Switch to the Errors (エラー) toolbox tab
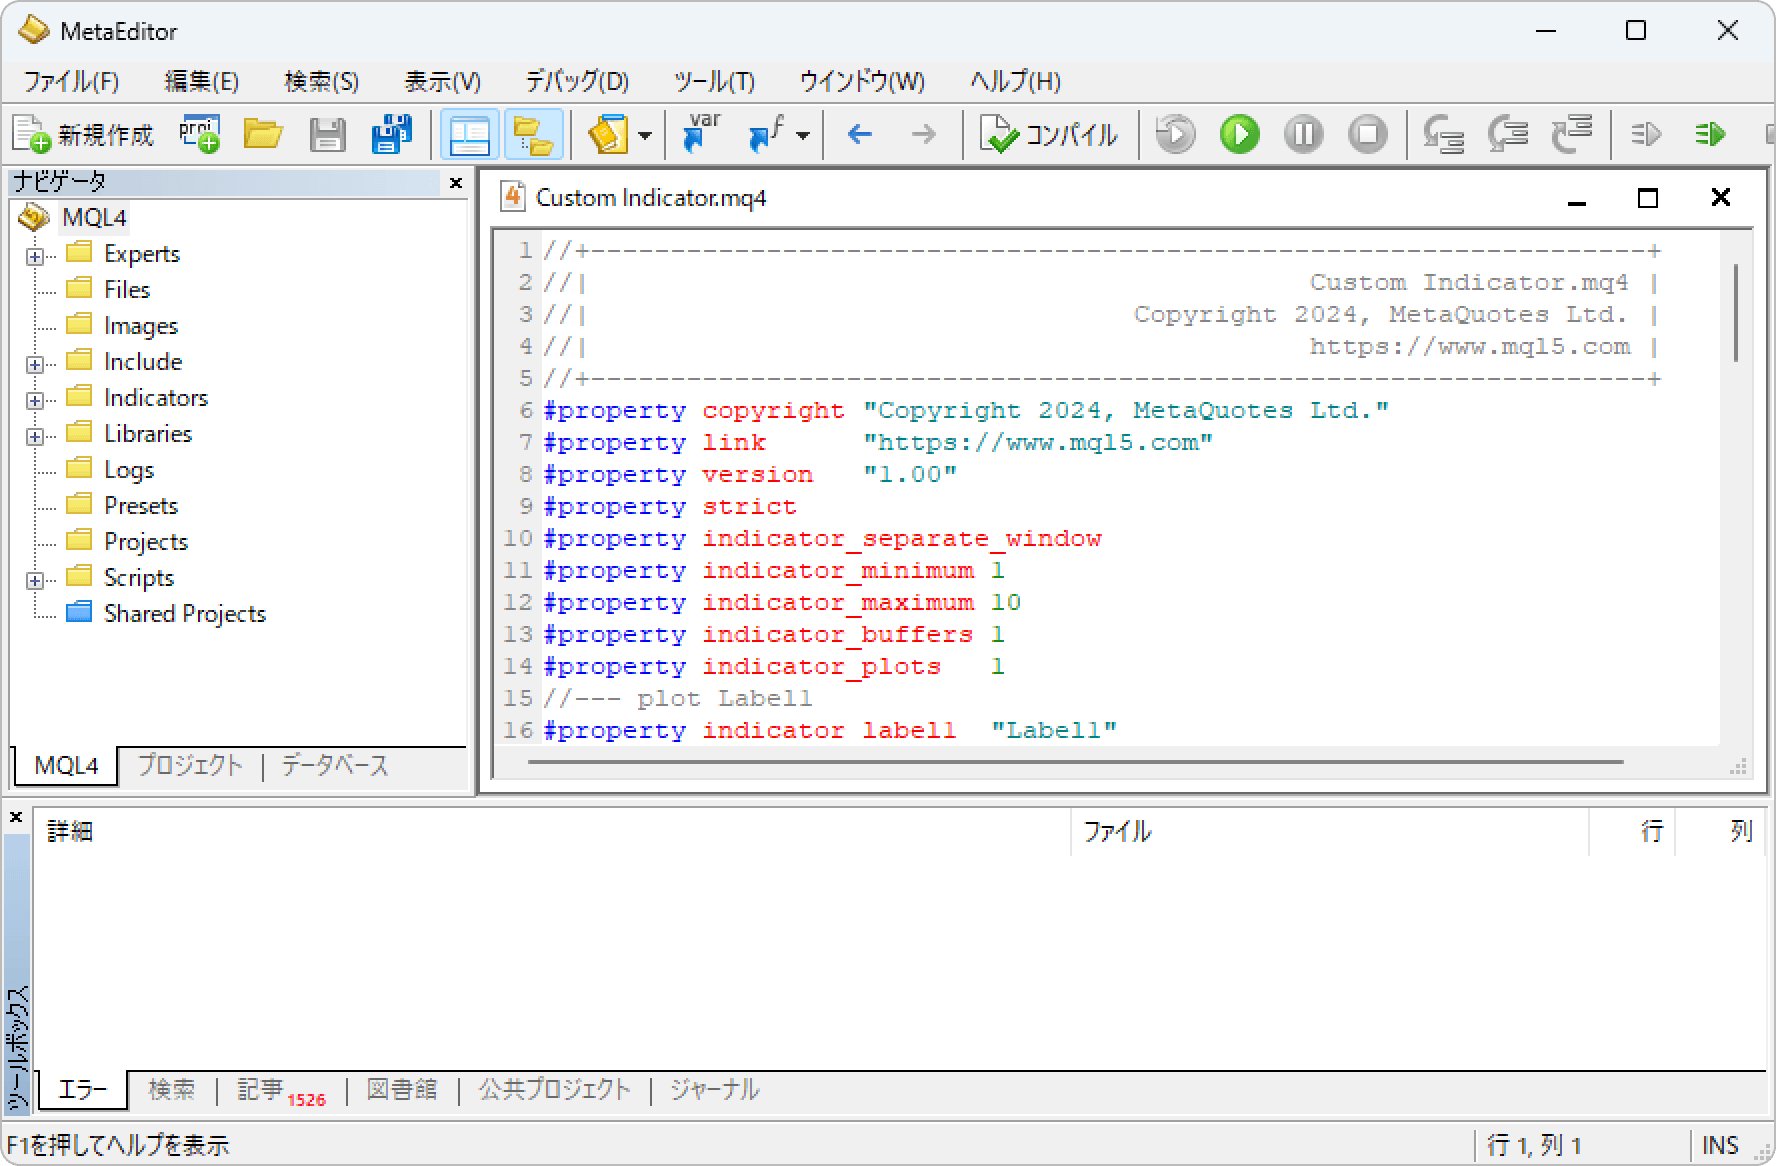 pyautogui.click(x=83, y=1089)
